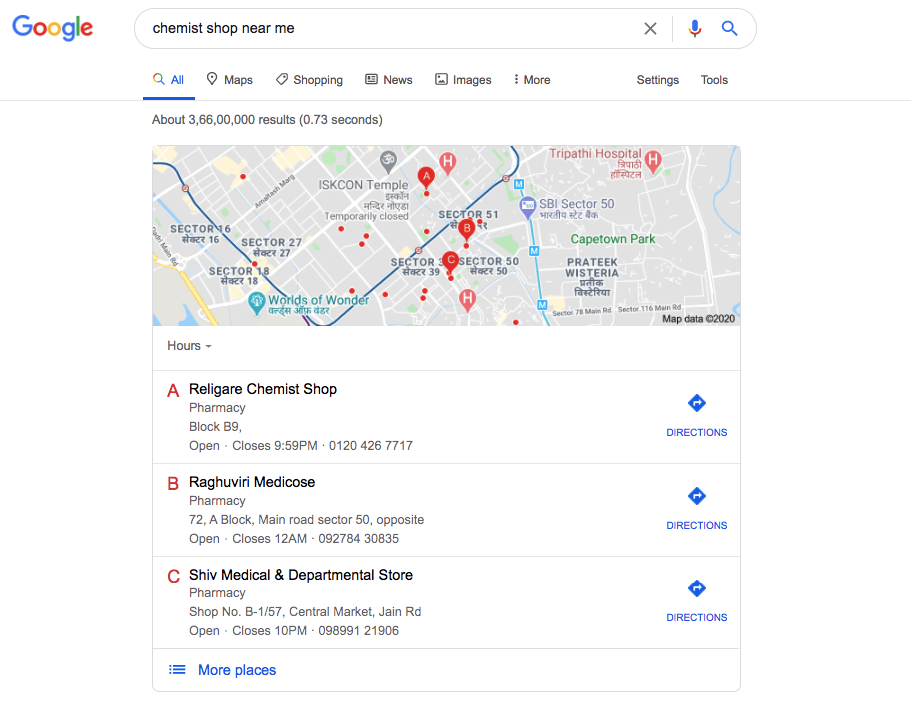
Task: Click Worlds of Wonder map marker
Action: (256, 303)
